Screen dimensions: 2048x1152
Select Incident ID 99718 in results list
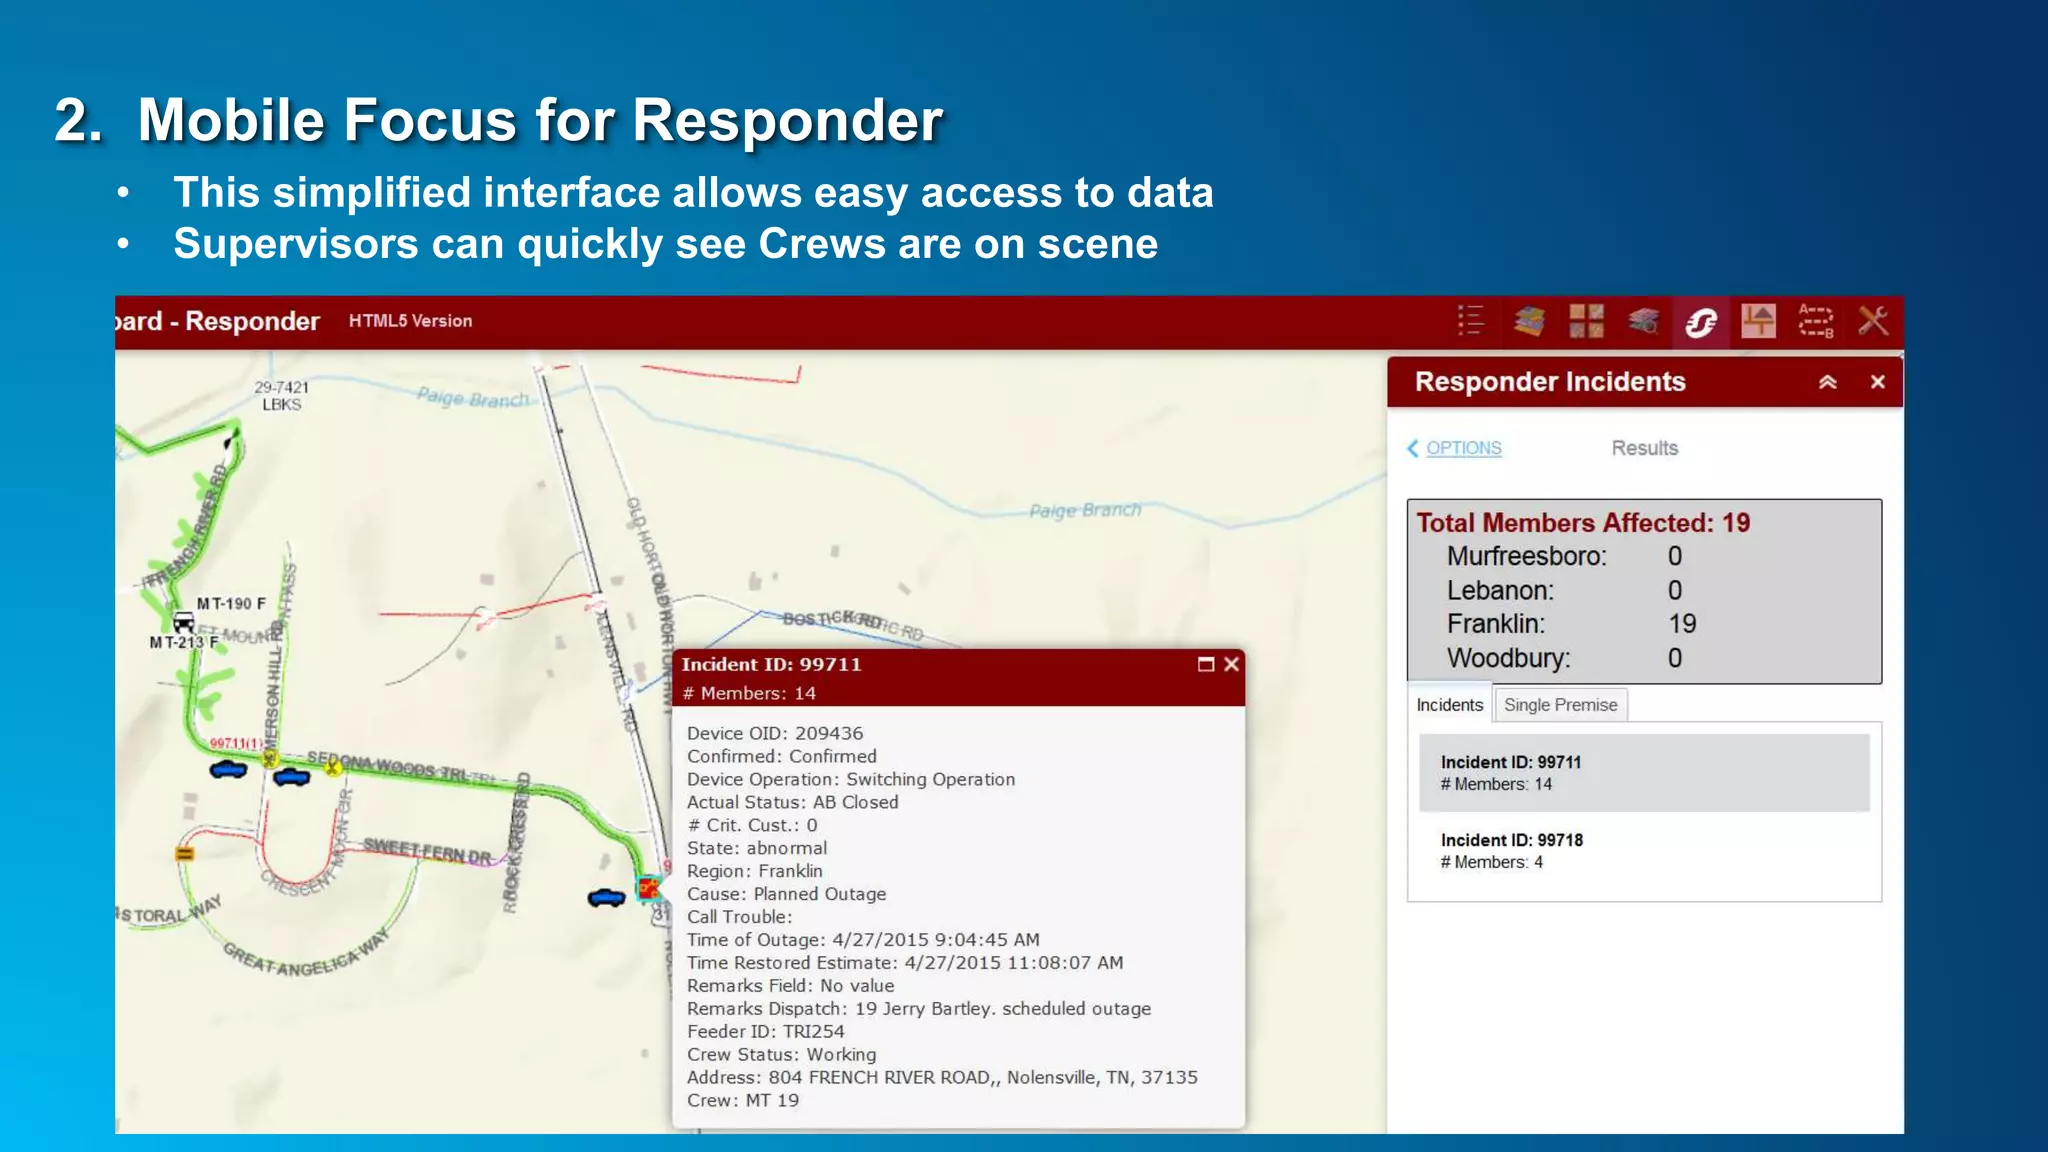point(1644,851)
